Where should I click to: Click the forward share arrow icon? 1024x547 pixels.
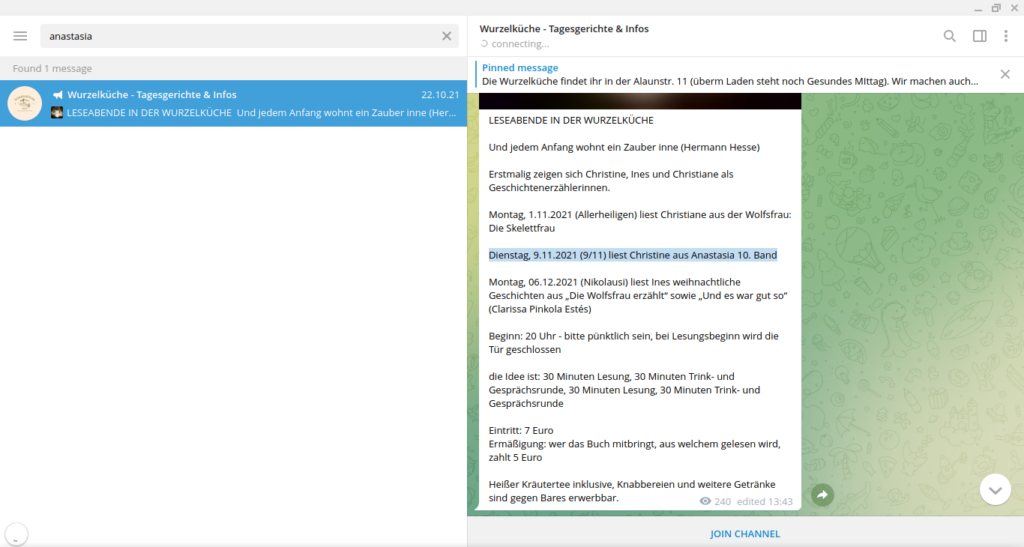tap(822, 495)
